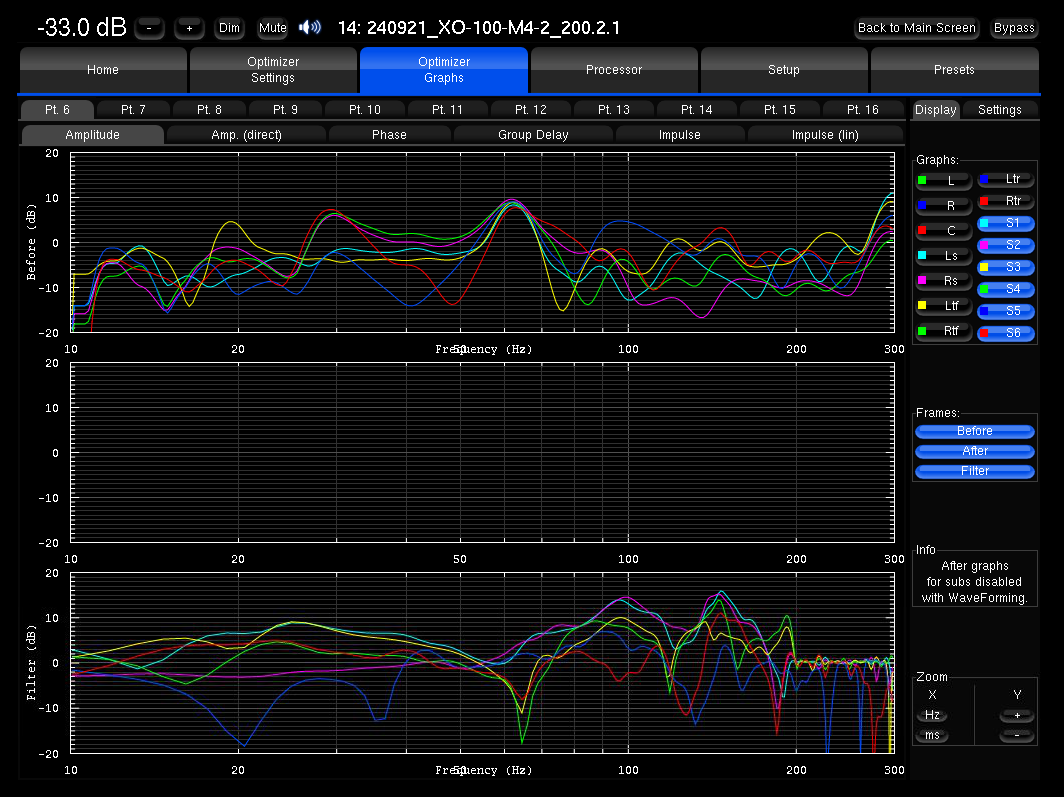1064x797 pixels.
Task: Select measurement point Pt. 10
Action: coord(366,110)
